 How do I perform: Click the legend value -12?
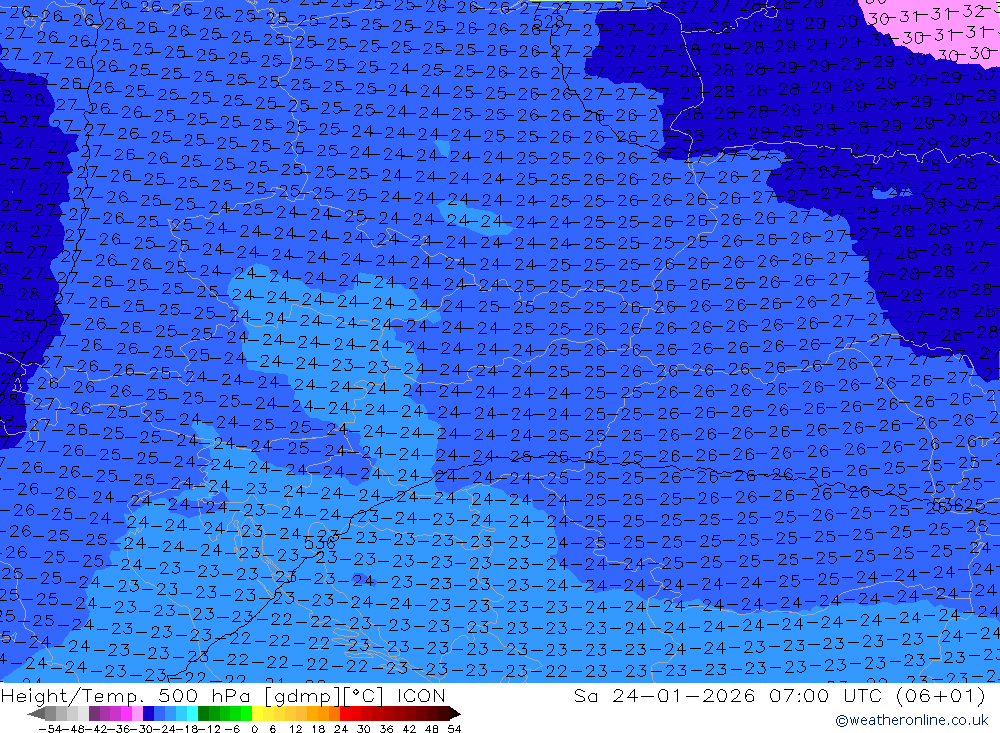[x=208, y=728]
